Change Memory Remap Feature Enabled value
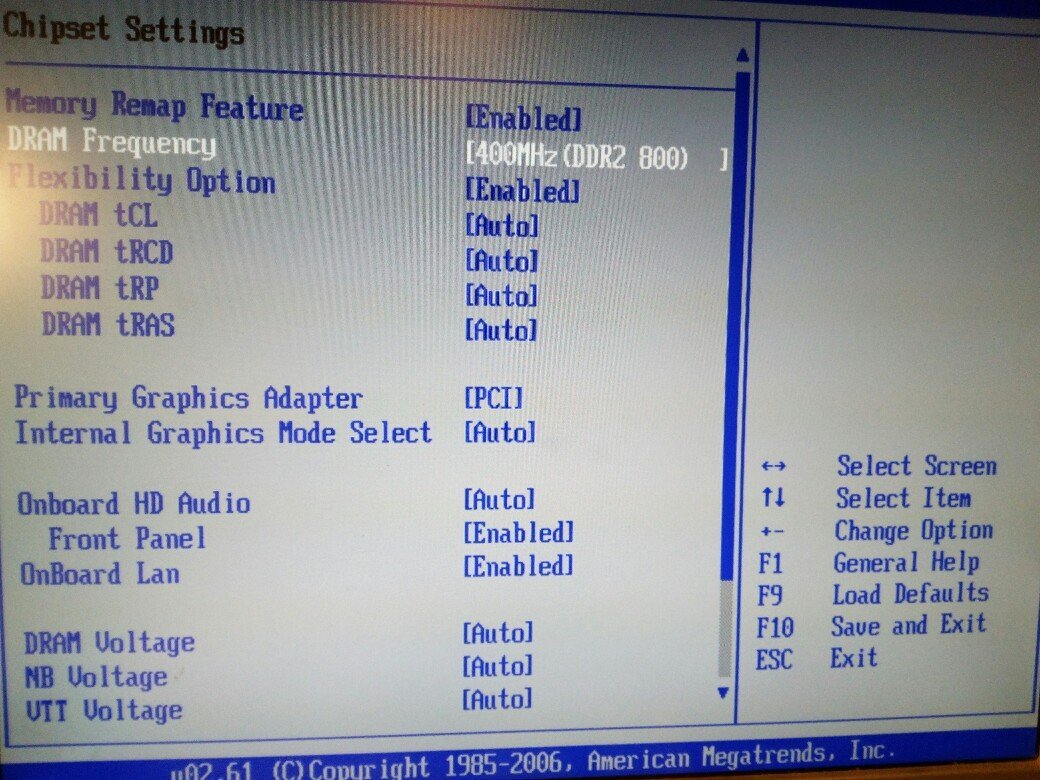The height and width of the screenshot is (780, 1040). [523, 119]
